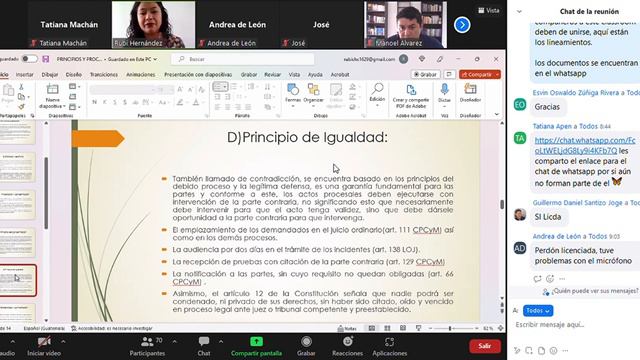Switch to Slide Sorter view
Screen dimensions: 640x360
pos(387,328)
